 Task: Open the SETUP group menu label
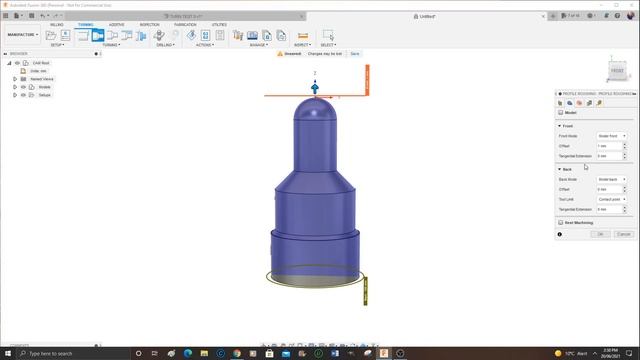pyautogui.click(x=57, y=45)
